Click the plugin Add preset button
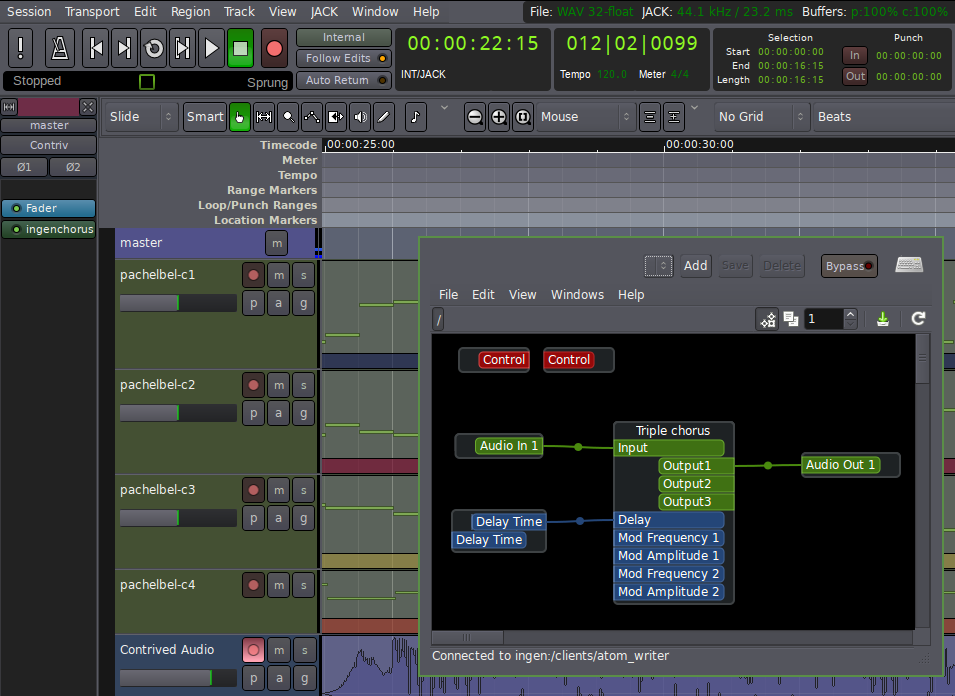 (x=696, y=265)
